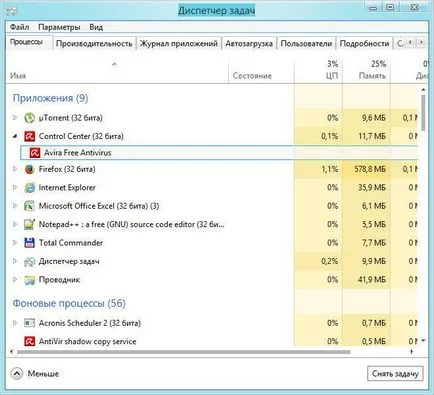434x395 pixels.
Task: Click the Firefox icon in process list
Action: pyautogui.click(x=30, y=169)
